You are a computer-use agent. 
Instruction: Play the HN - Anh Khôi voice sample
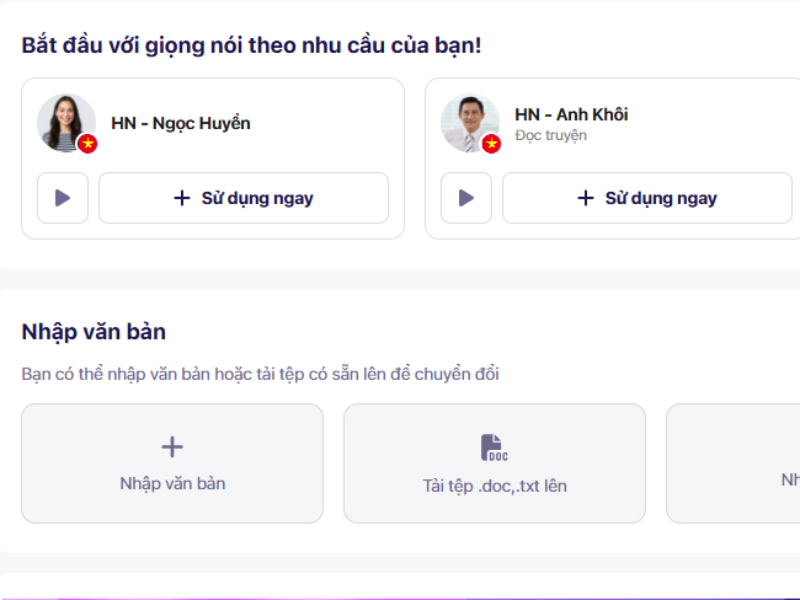click(466, 198)
